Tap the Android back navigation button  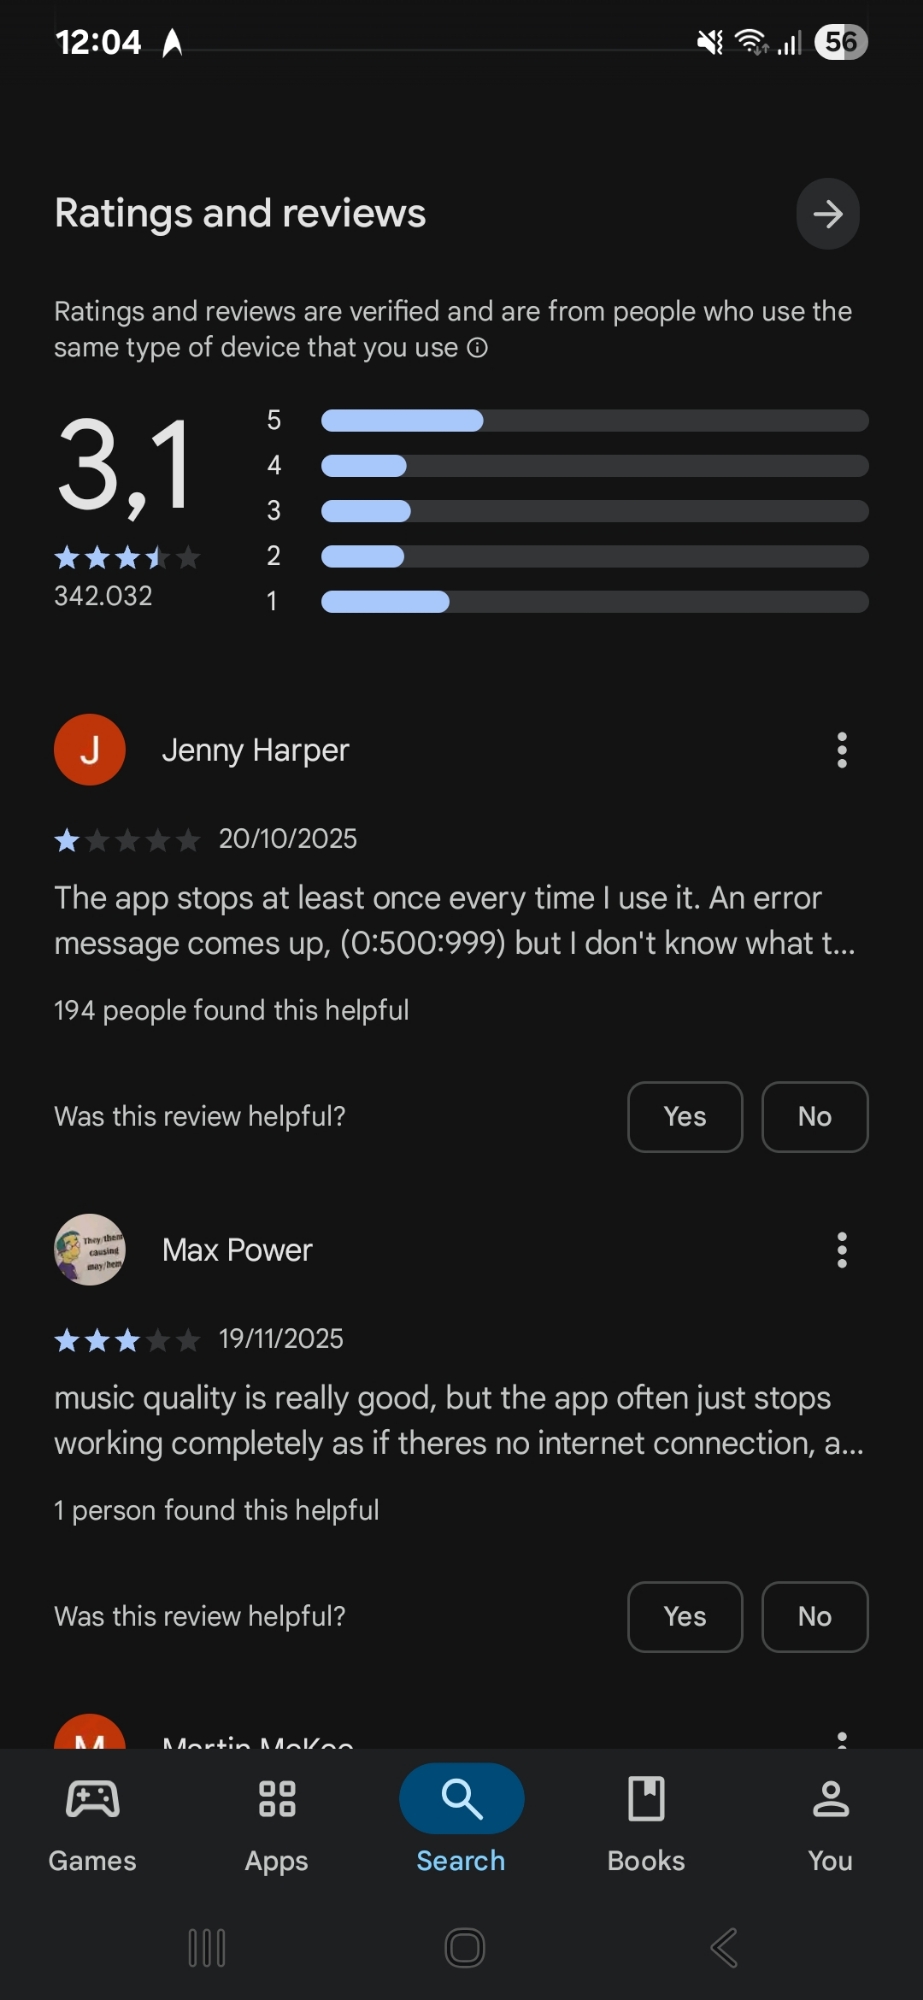[724, 1948]
